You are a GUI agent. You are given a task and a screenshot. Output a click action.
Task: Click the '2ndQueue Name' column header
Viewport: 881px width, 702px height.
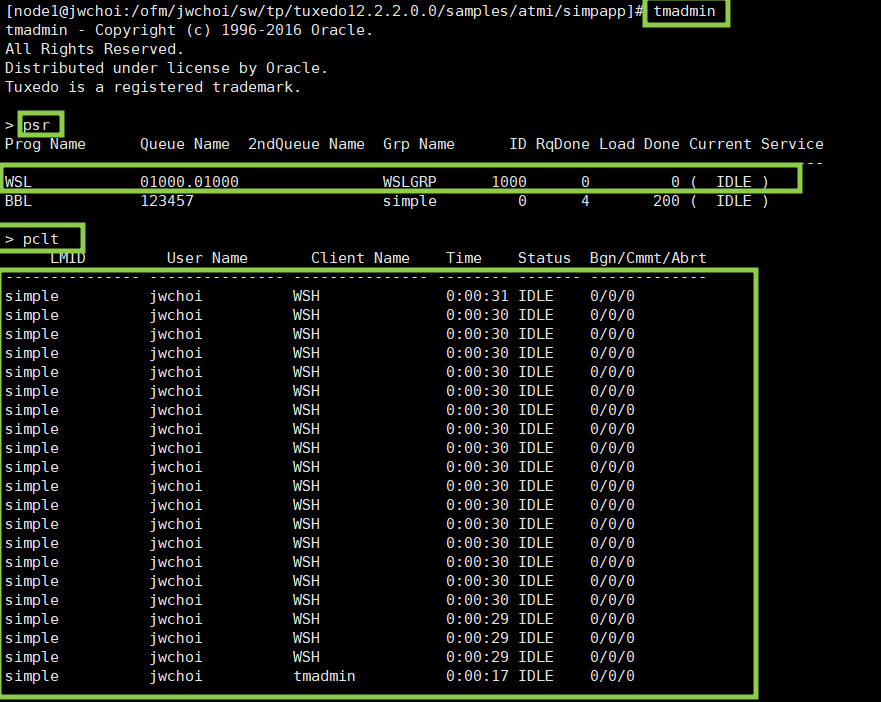click(306, 144)
